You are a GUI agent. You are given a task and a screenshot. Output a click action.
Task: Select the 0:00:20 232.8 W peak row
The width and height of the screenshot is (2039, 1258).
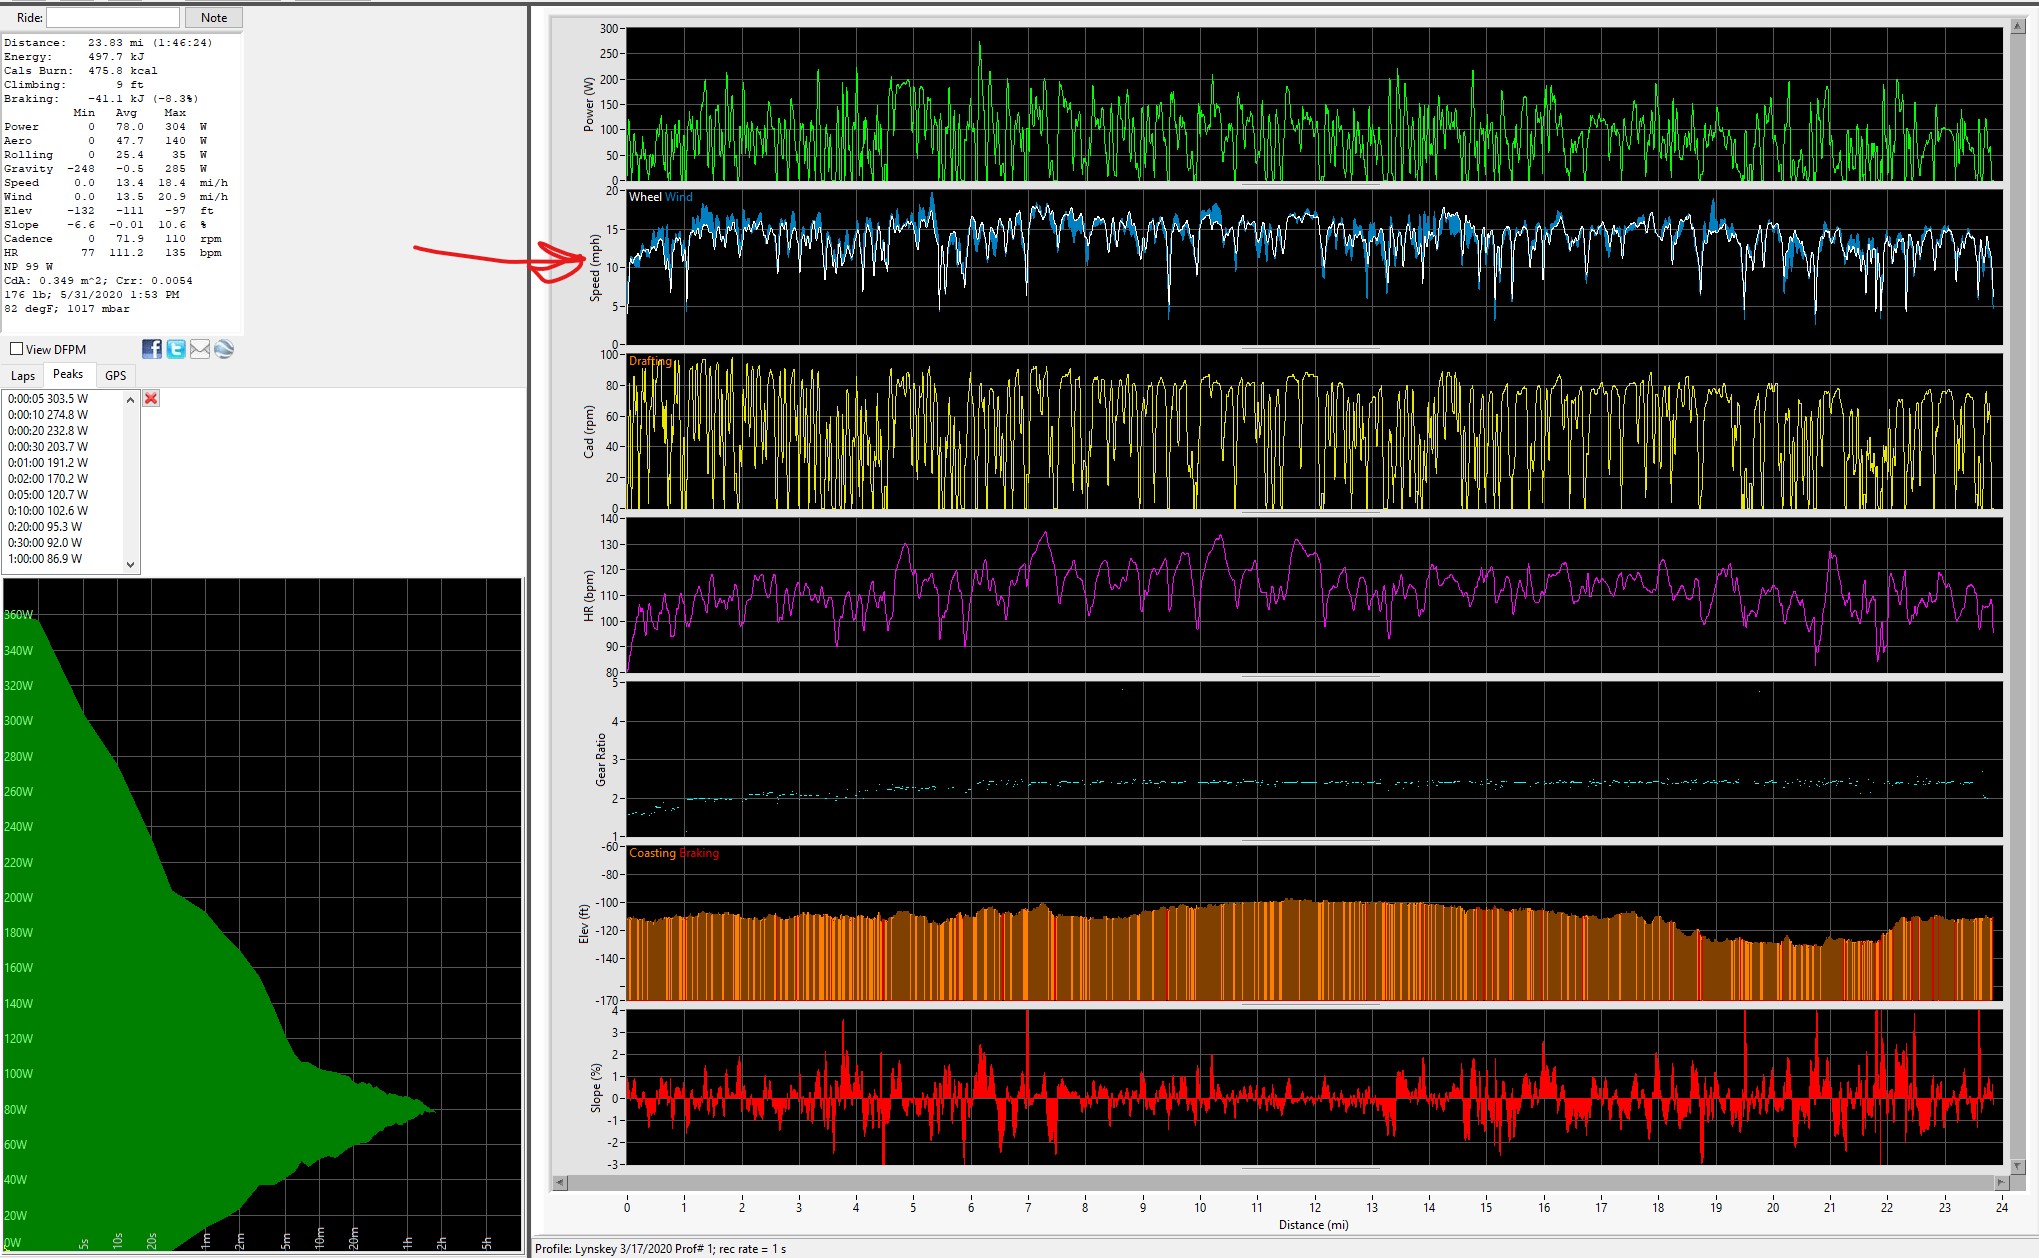(x=48, y=431)
